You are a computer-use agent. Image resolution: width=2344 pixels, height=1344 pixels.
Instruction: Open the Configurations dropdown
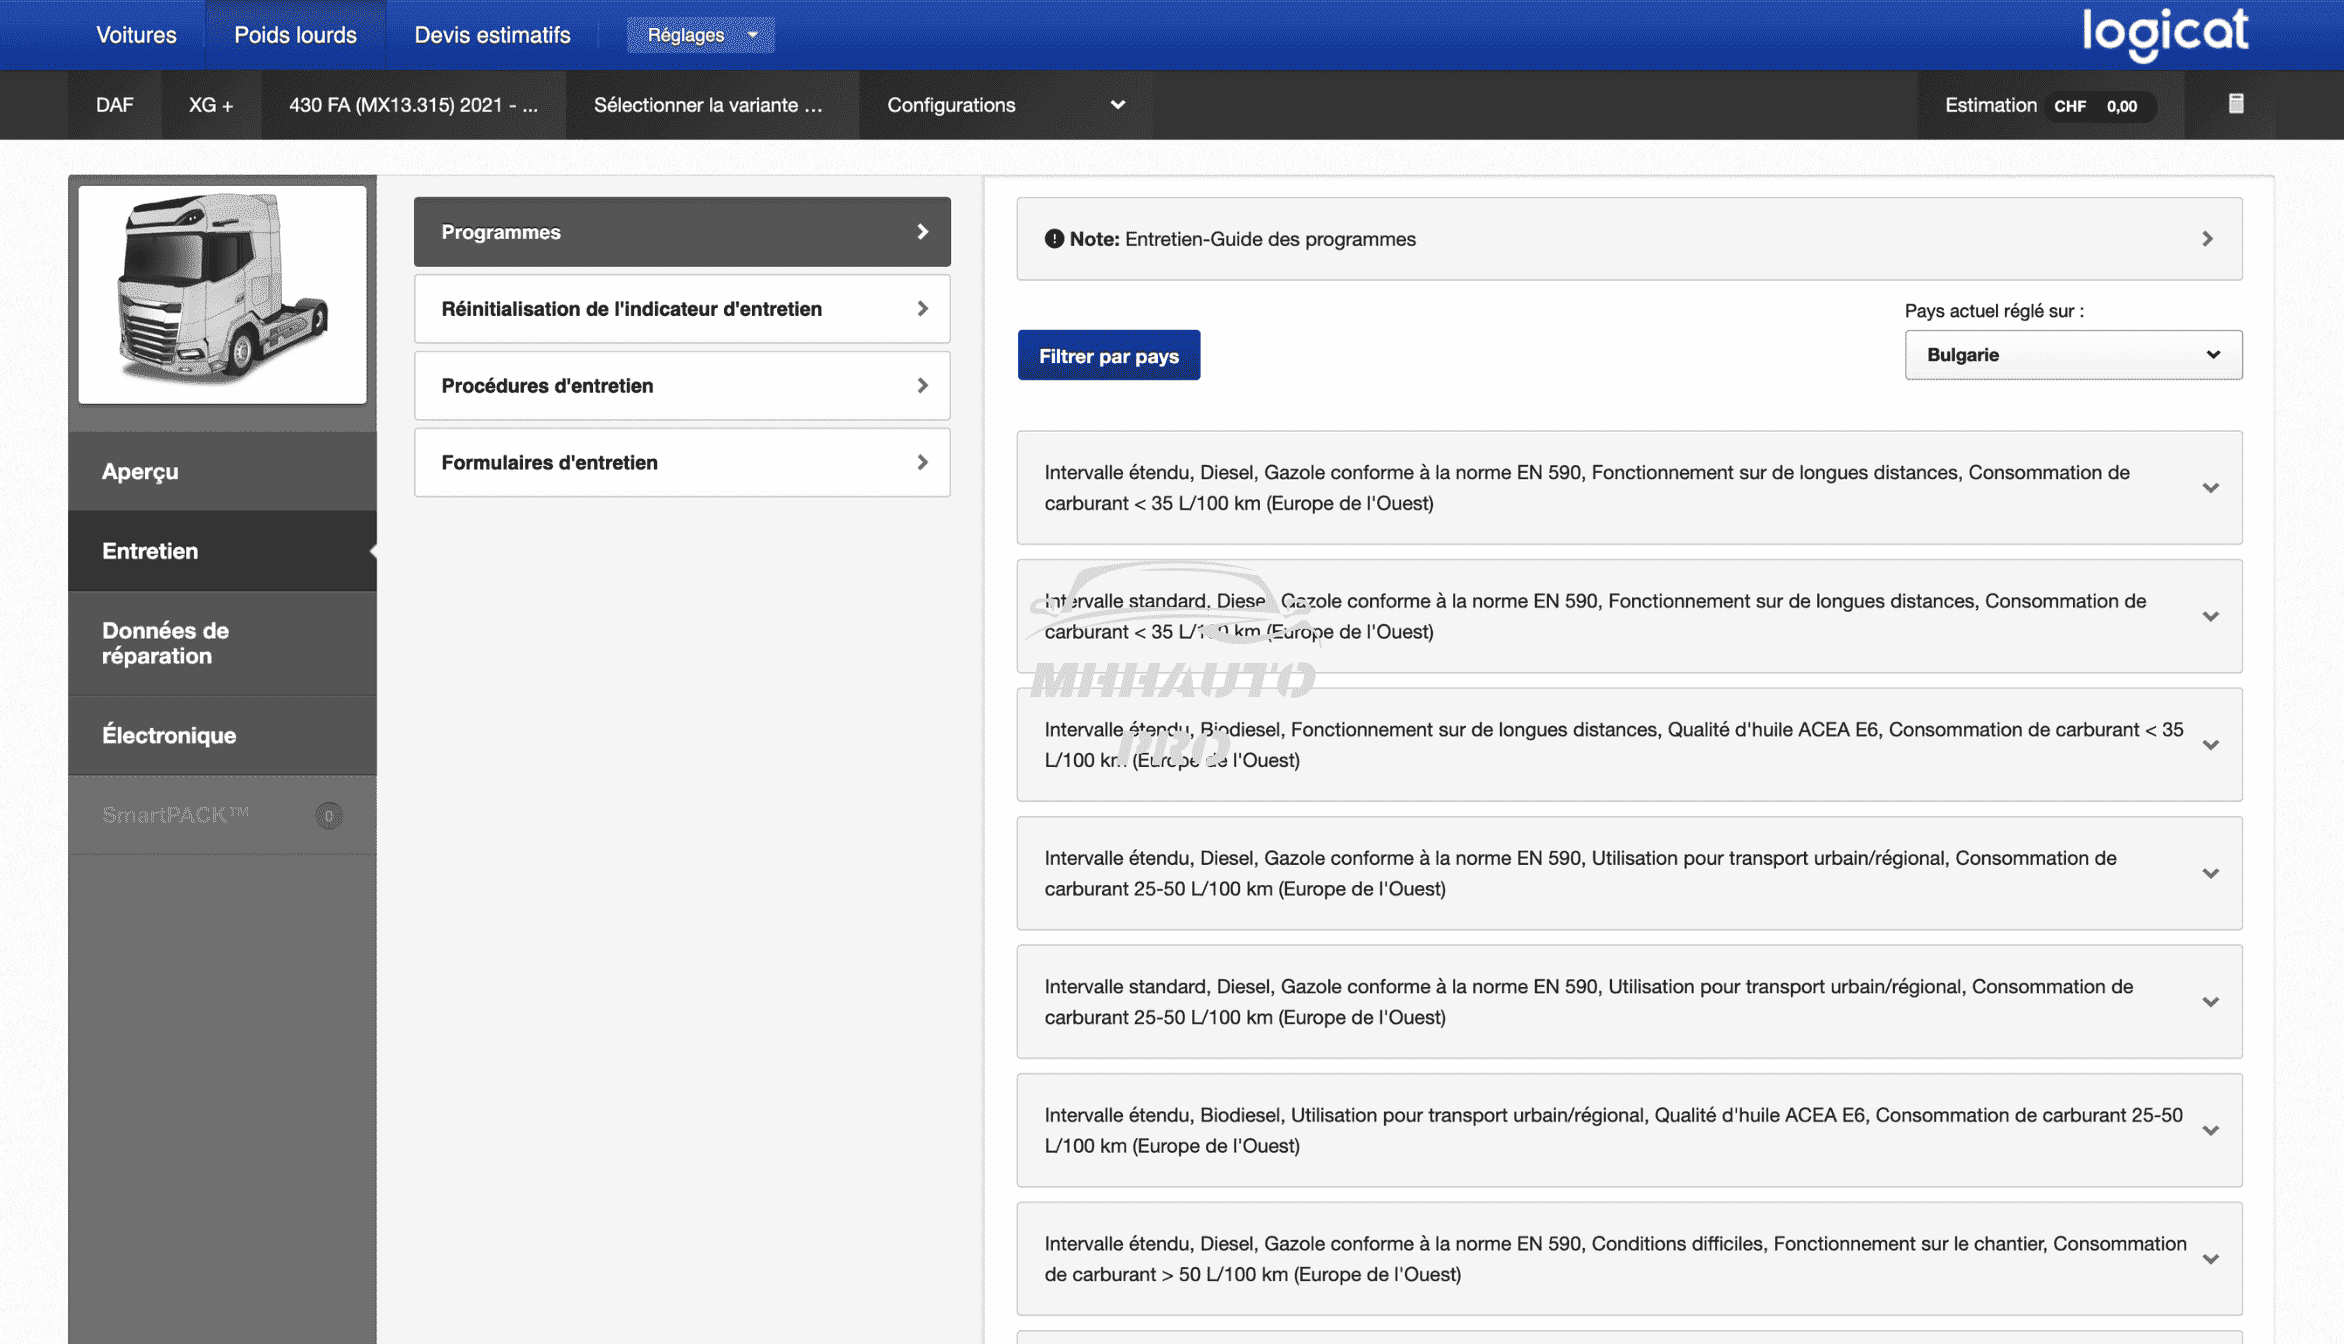(x=1004, y=105)
